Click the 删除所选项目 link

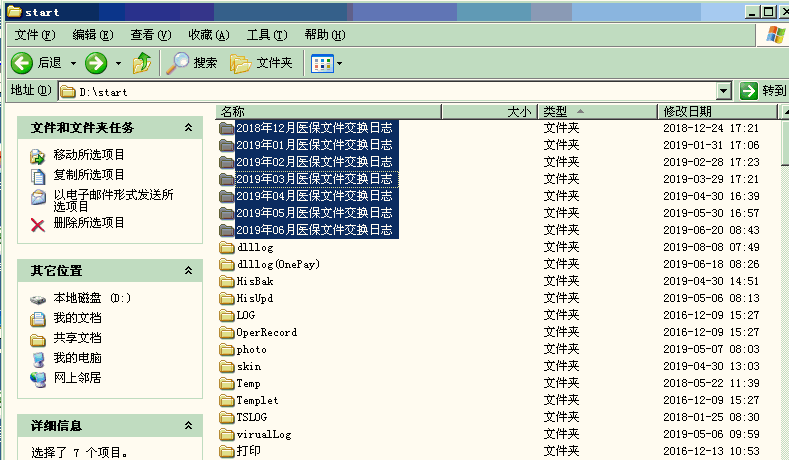pyautogui.click(x=89, y=222)
